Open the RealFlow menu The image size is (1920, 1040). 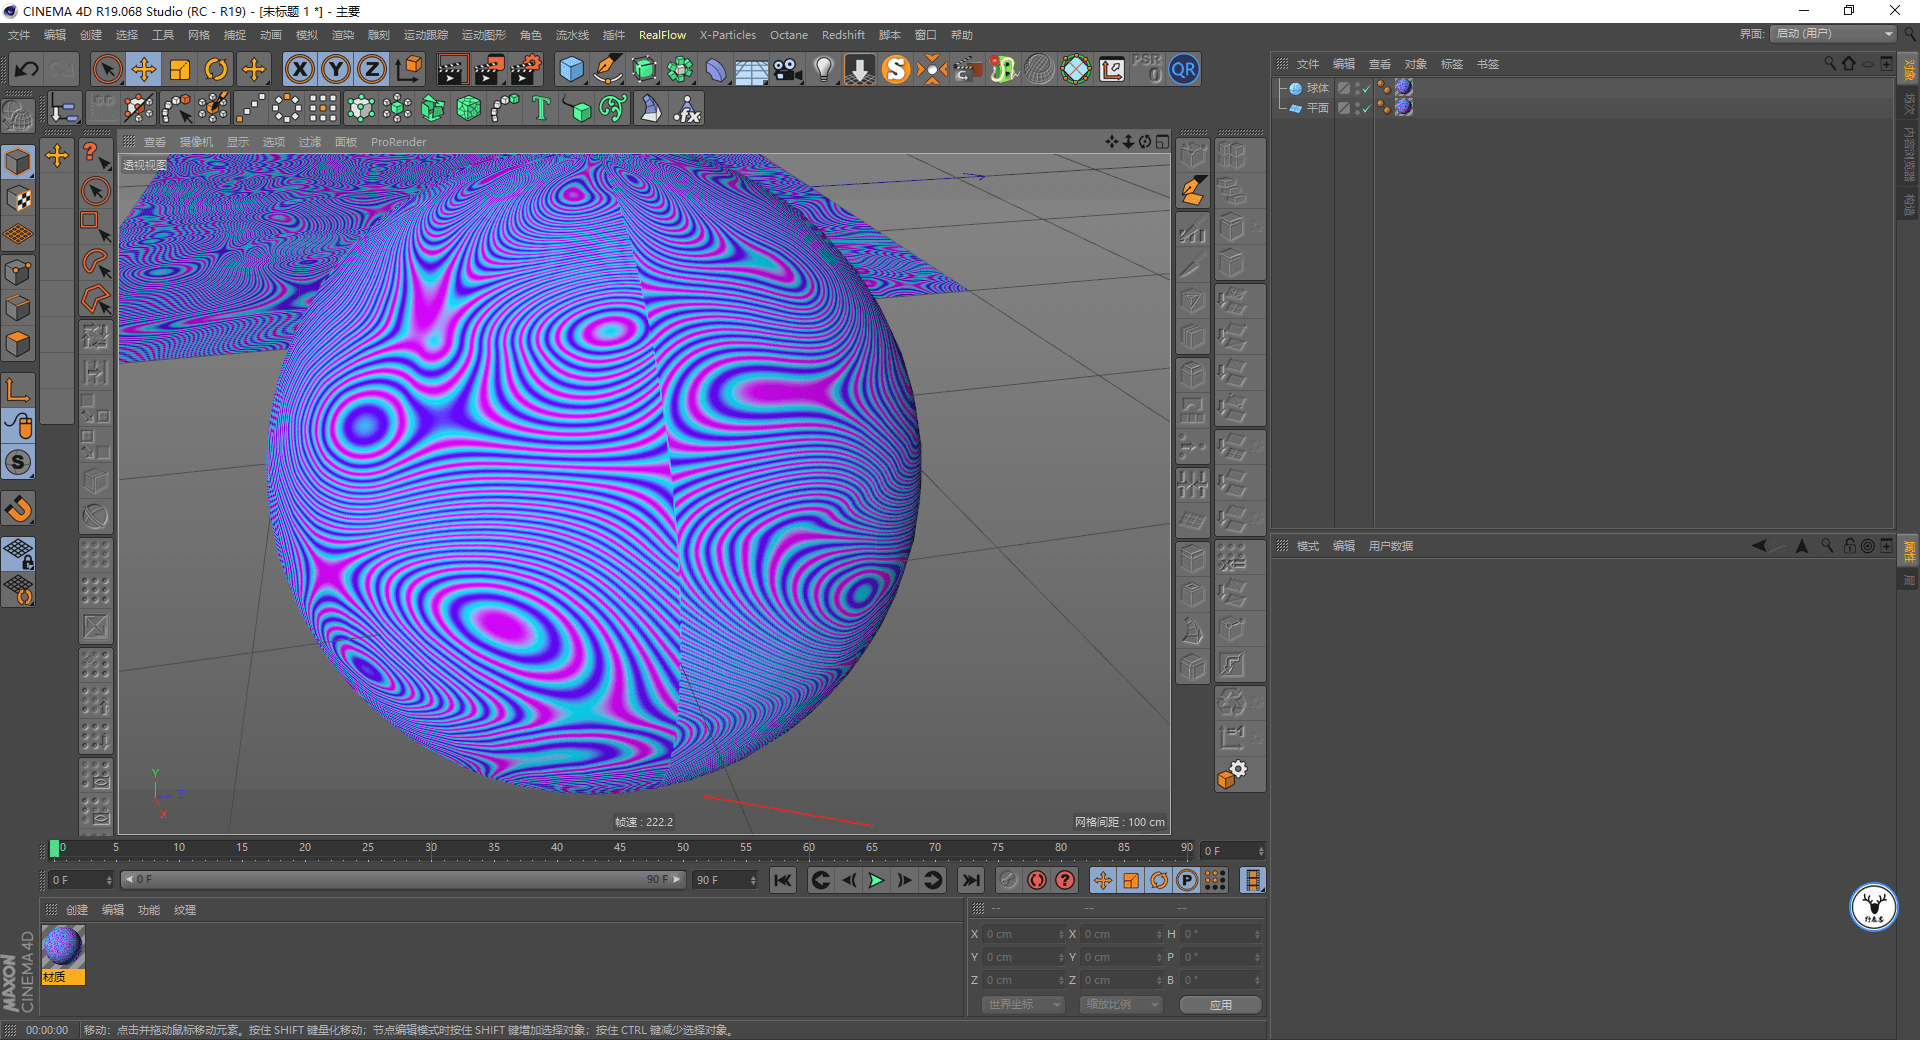[662, 35]
